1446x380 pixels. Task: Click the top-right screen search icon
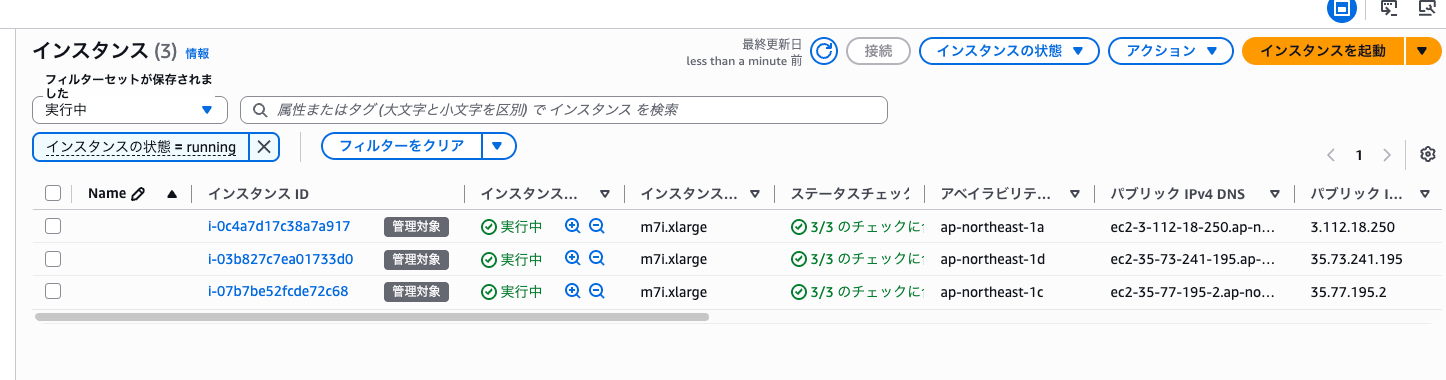click(1427, 8)
